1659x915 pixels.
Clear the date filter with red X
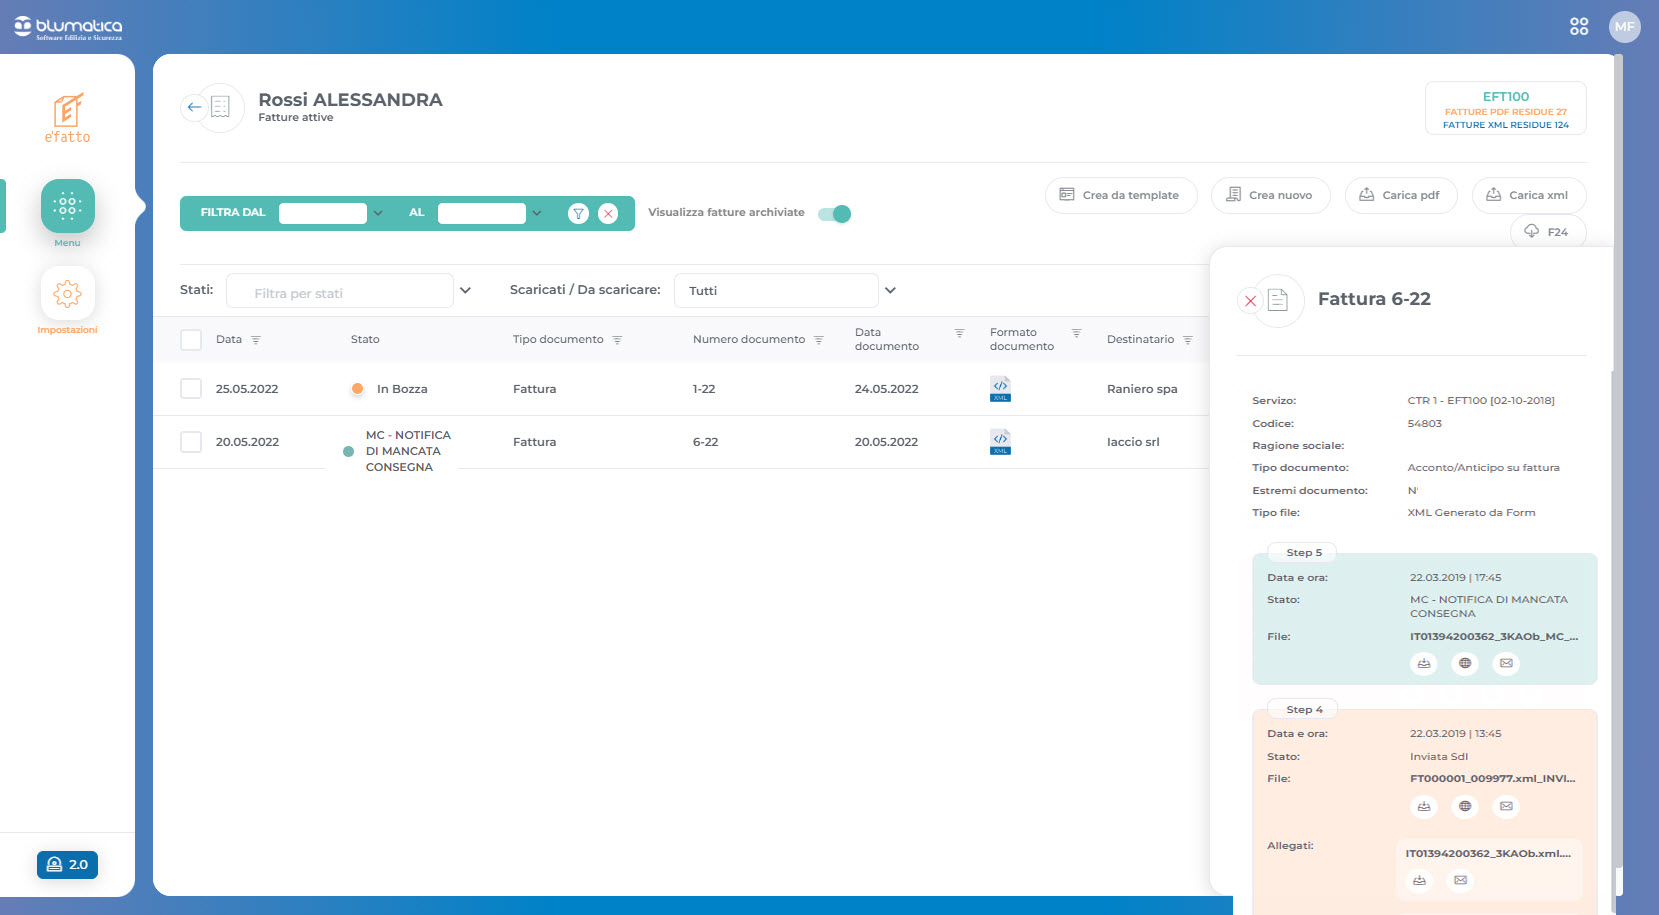click(608, 213)
